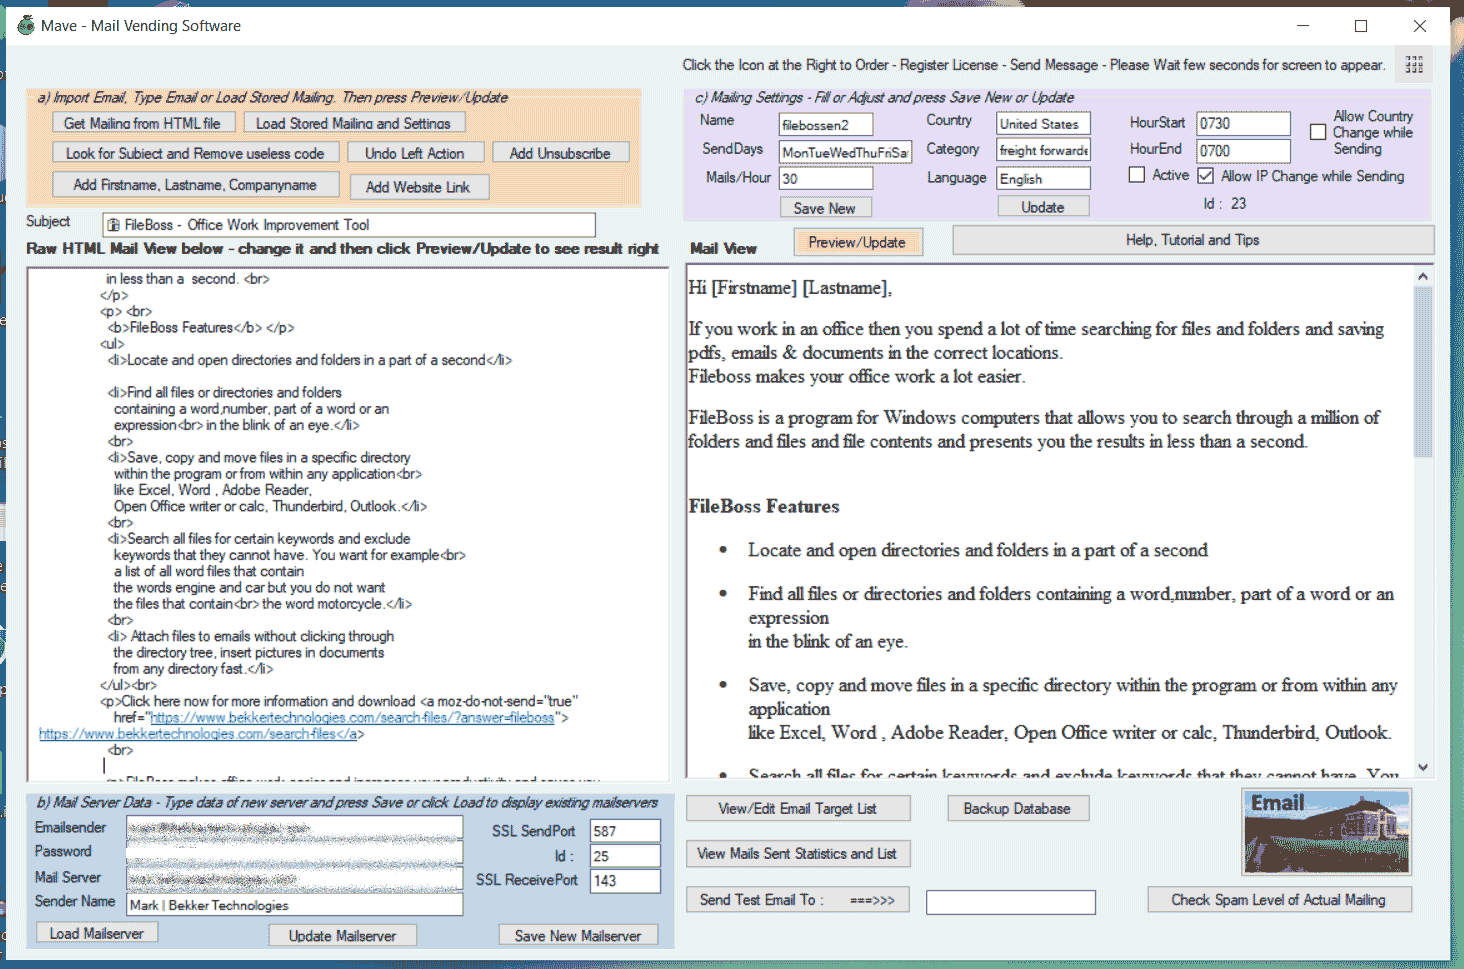Click the Save New Mailserver button
The image size is (1464, 969).
click(578, 935)
